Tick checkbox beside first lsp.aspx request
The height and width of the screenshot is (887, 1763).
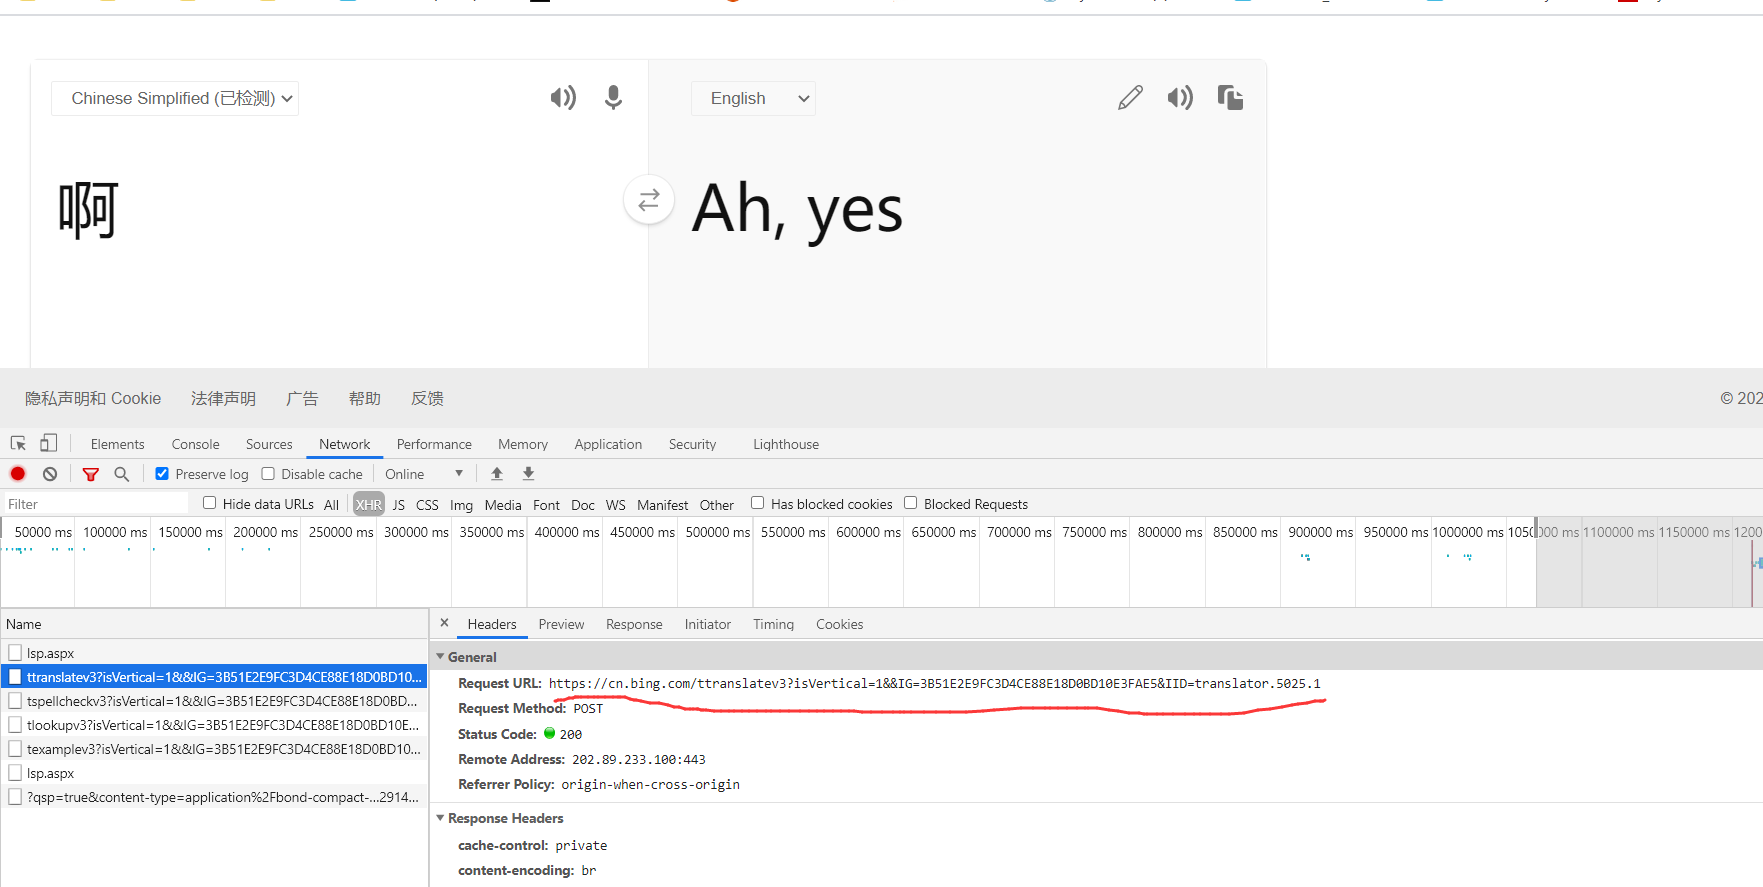click(15, 653)
